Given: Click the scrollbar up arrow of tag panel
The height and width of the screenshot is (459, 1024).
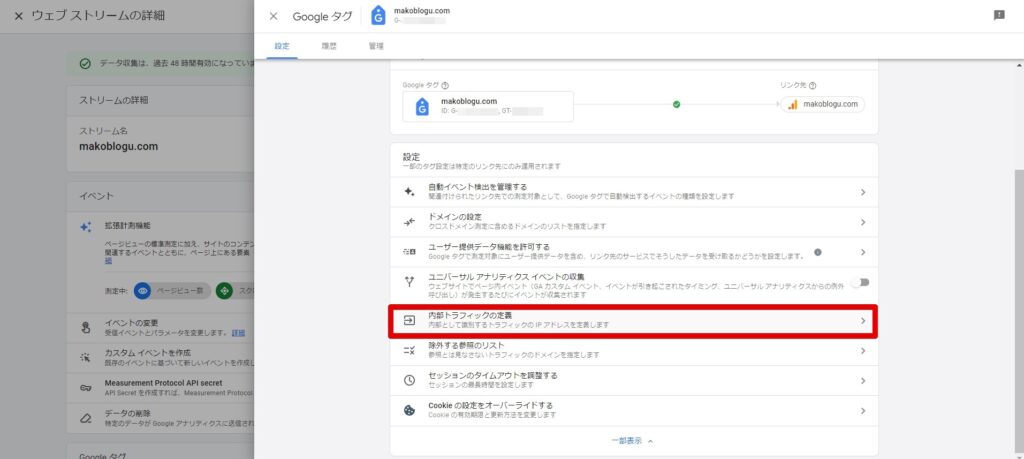Looking at the screenshot, I should (1019, 66).
